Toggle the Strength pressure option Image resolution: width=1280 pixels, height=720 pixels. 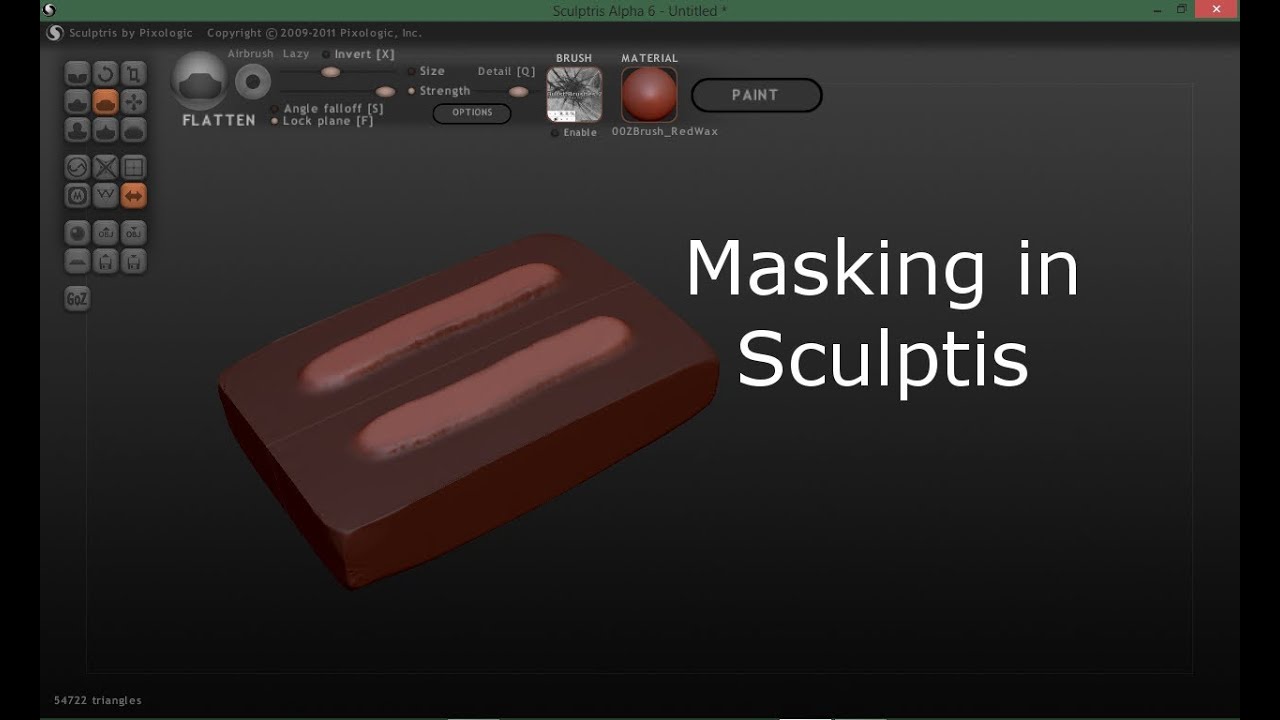click(x=439, y=91)
